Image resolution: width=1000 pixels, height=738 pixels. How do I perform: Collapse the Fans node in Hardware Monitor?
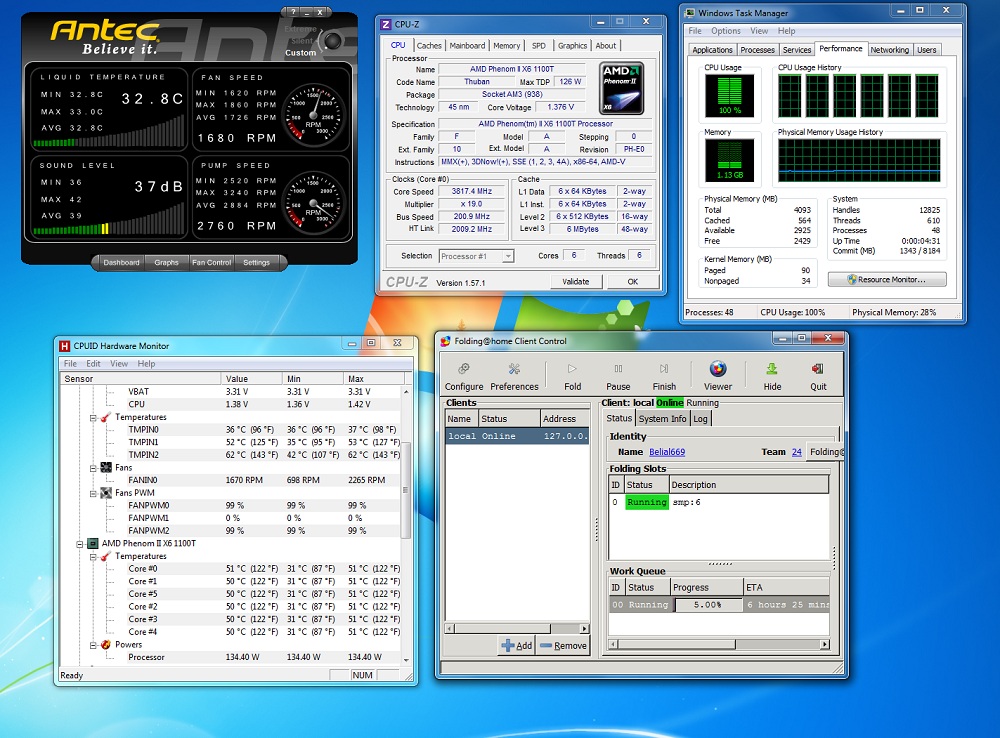coord(93,468)
